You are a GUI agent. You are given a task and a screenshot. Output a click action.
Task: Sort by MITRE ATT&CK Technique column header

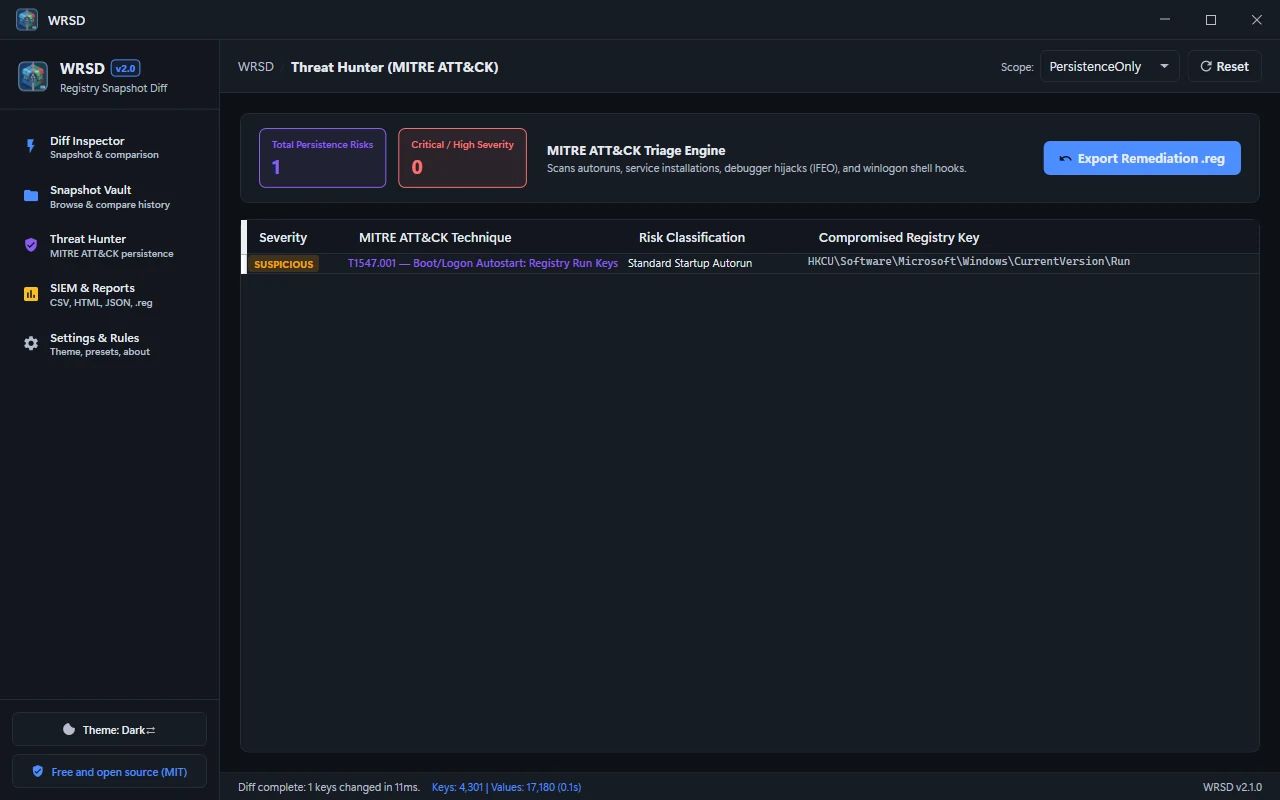(435, 238)
